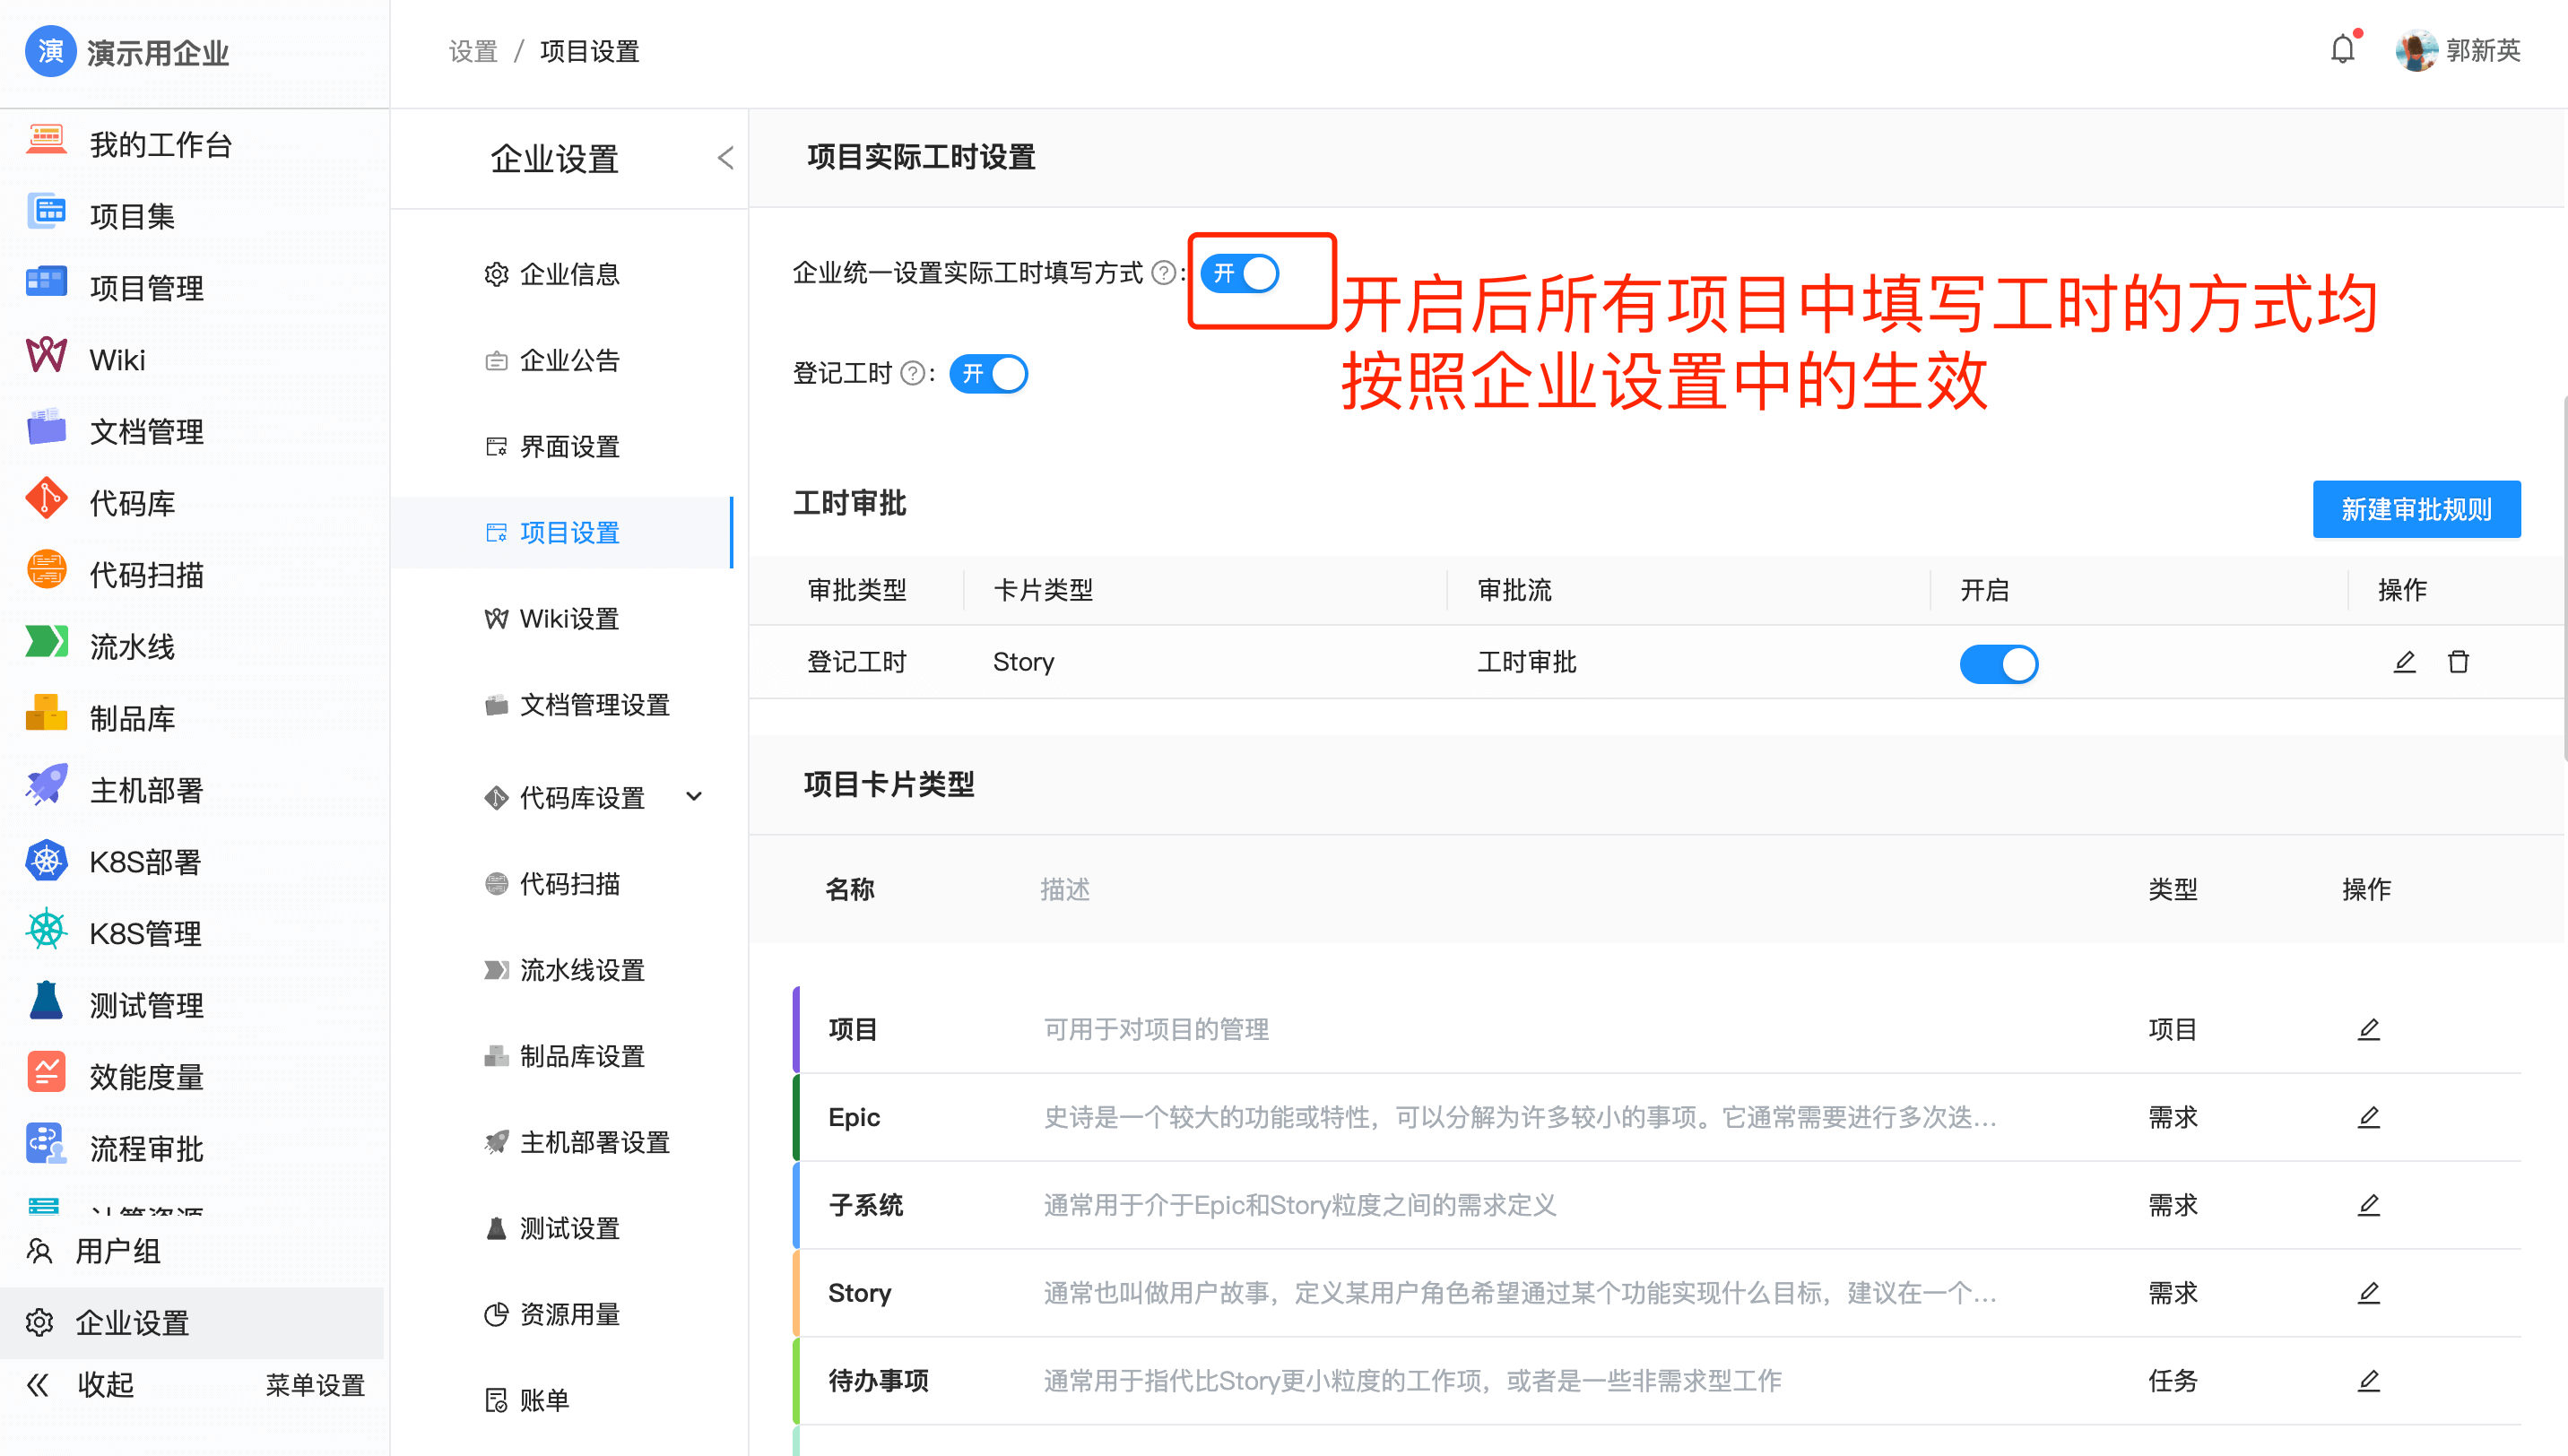Edit the 登记工时 approval rule with pencil icon
Viewport: 2568px width, 1456px height.
(2404, 662)
